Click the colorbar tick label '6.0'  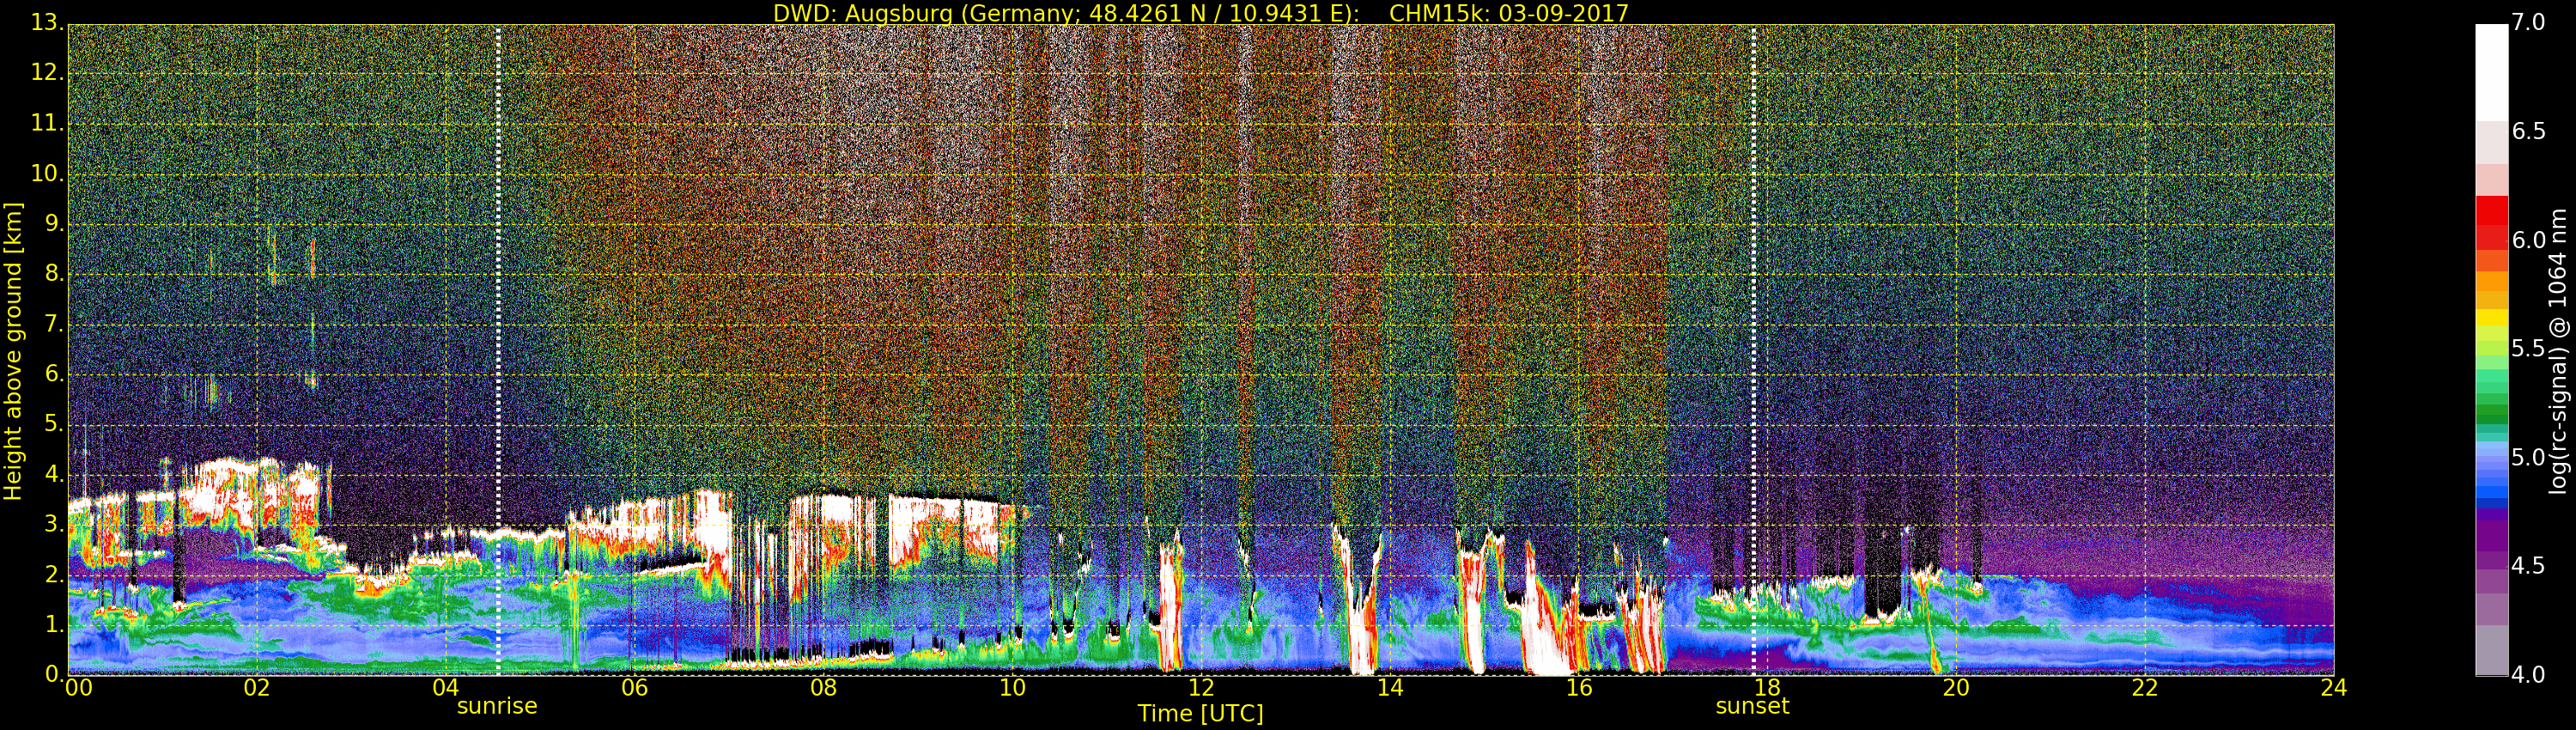(2528, 240)
